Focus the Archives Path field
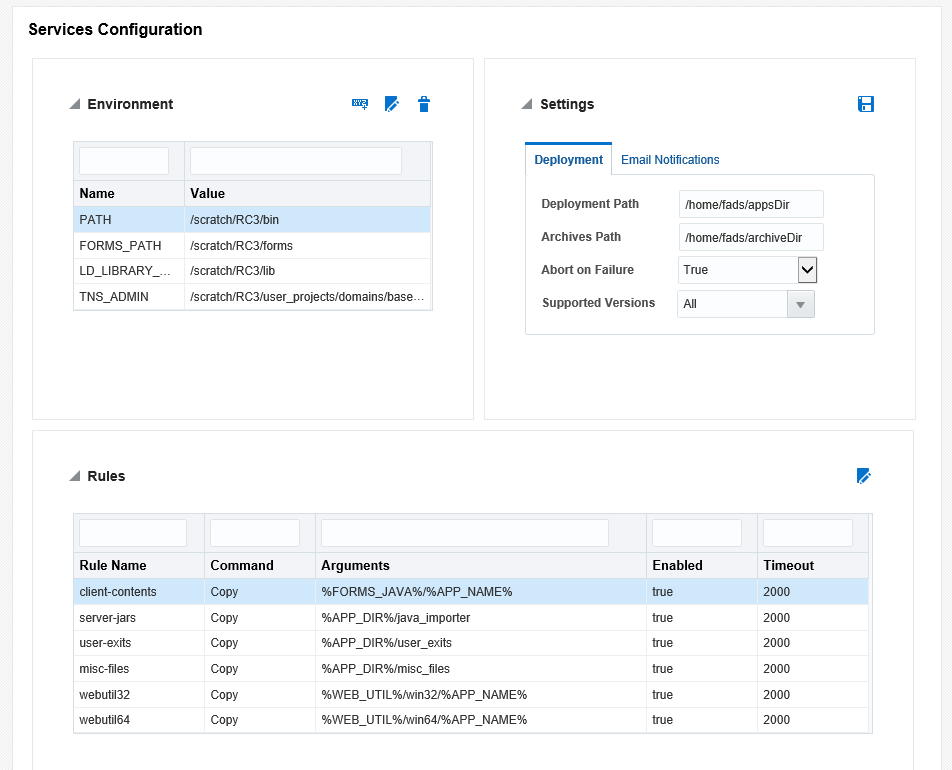 point(751,237)
